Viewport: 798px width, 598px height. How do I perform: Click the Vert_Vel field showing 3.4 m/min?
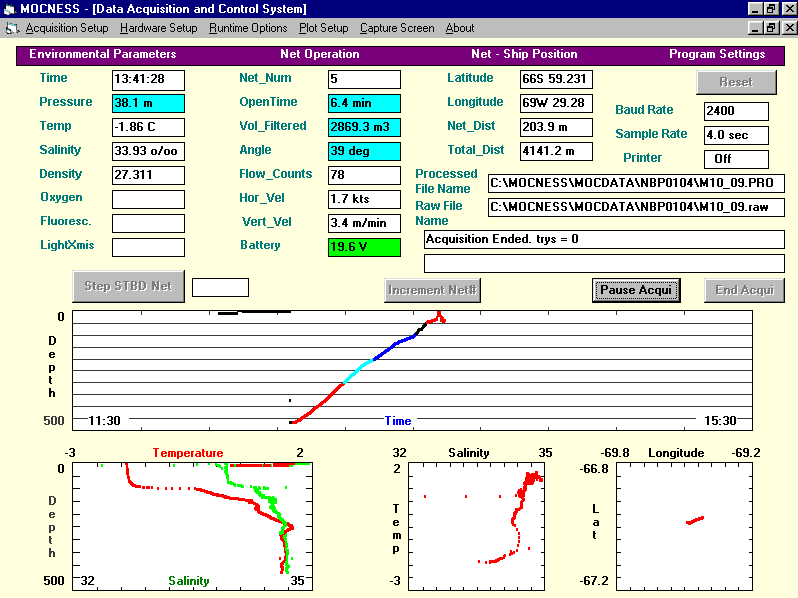click(364, 223)
